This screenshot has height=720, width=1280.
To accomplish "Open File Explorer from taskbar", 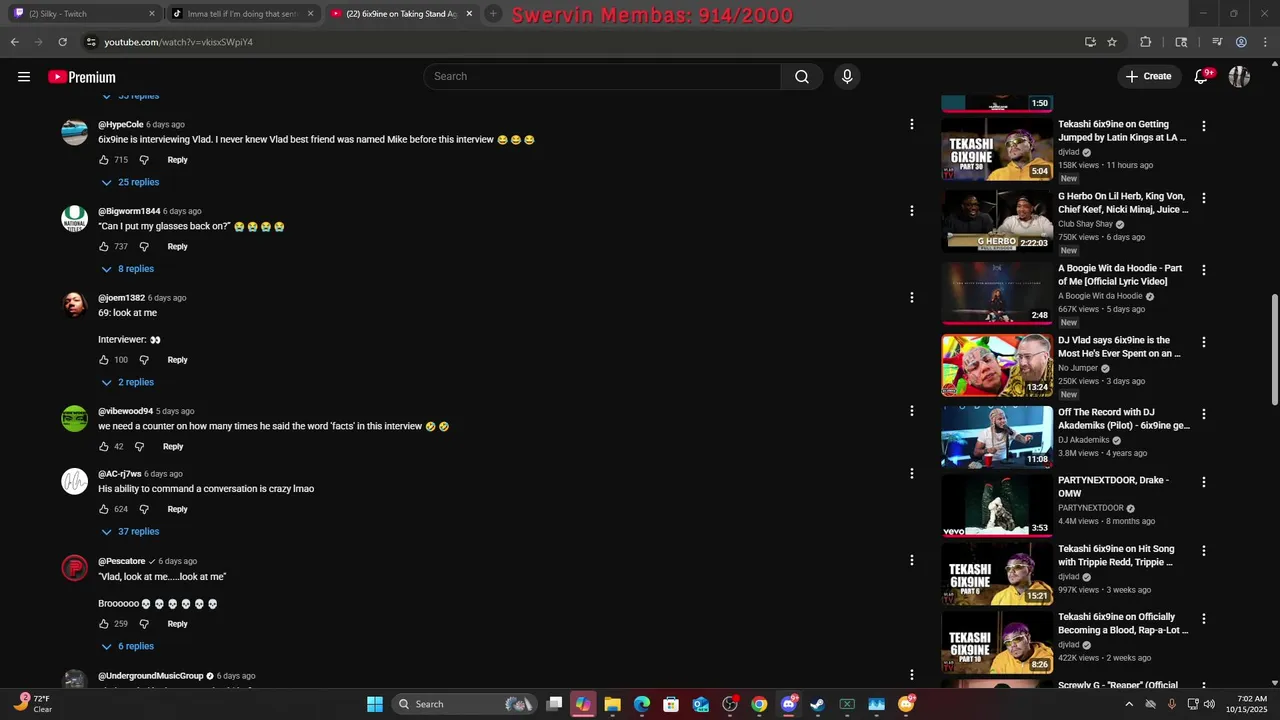I will [613, 704].
